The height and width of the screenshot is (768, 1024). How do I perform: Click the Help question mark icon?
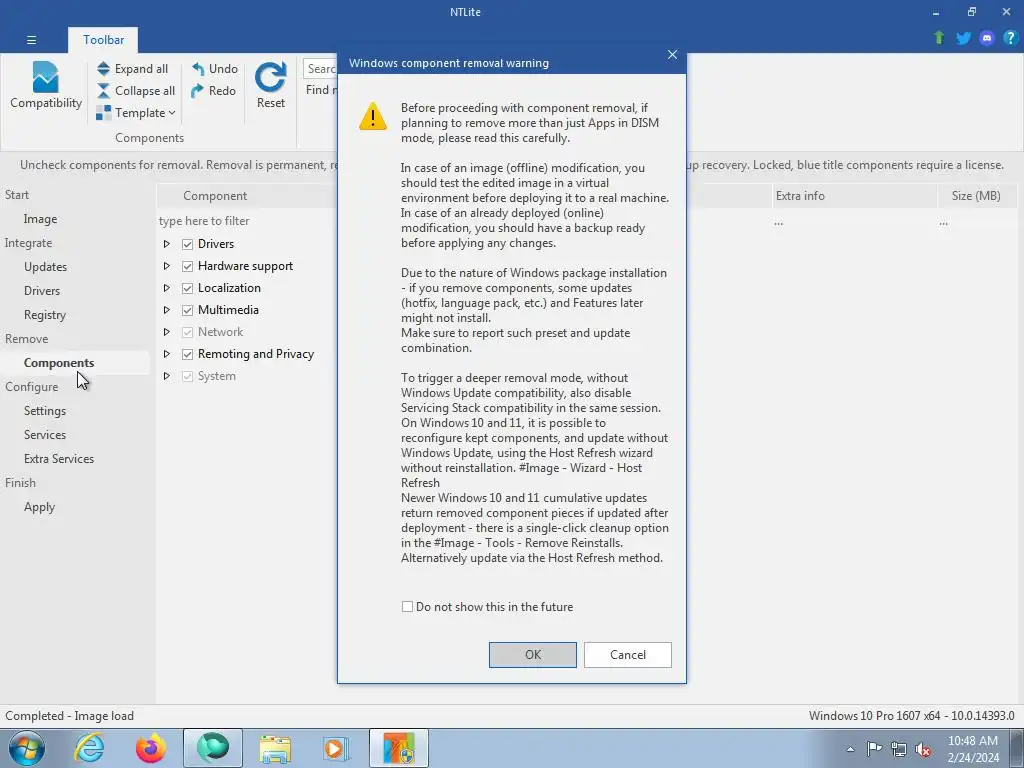(1010, 38)
